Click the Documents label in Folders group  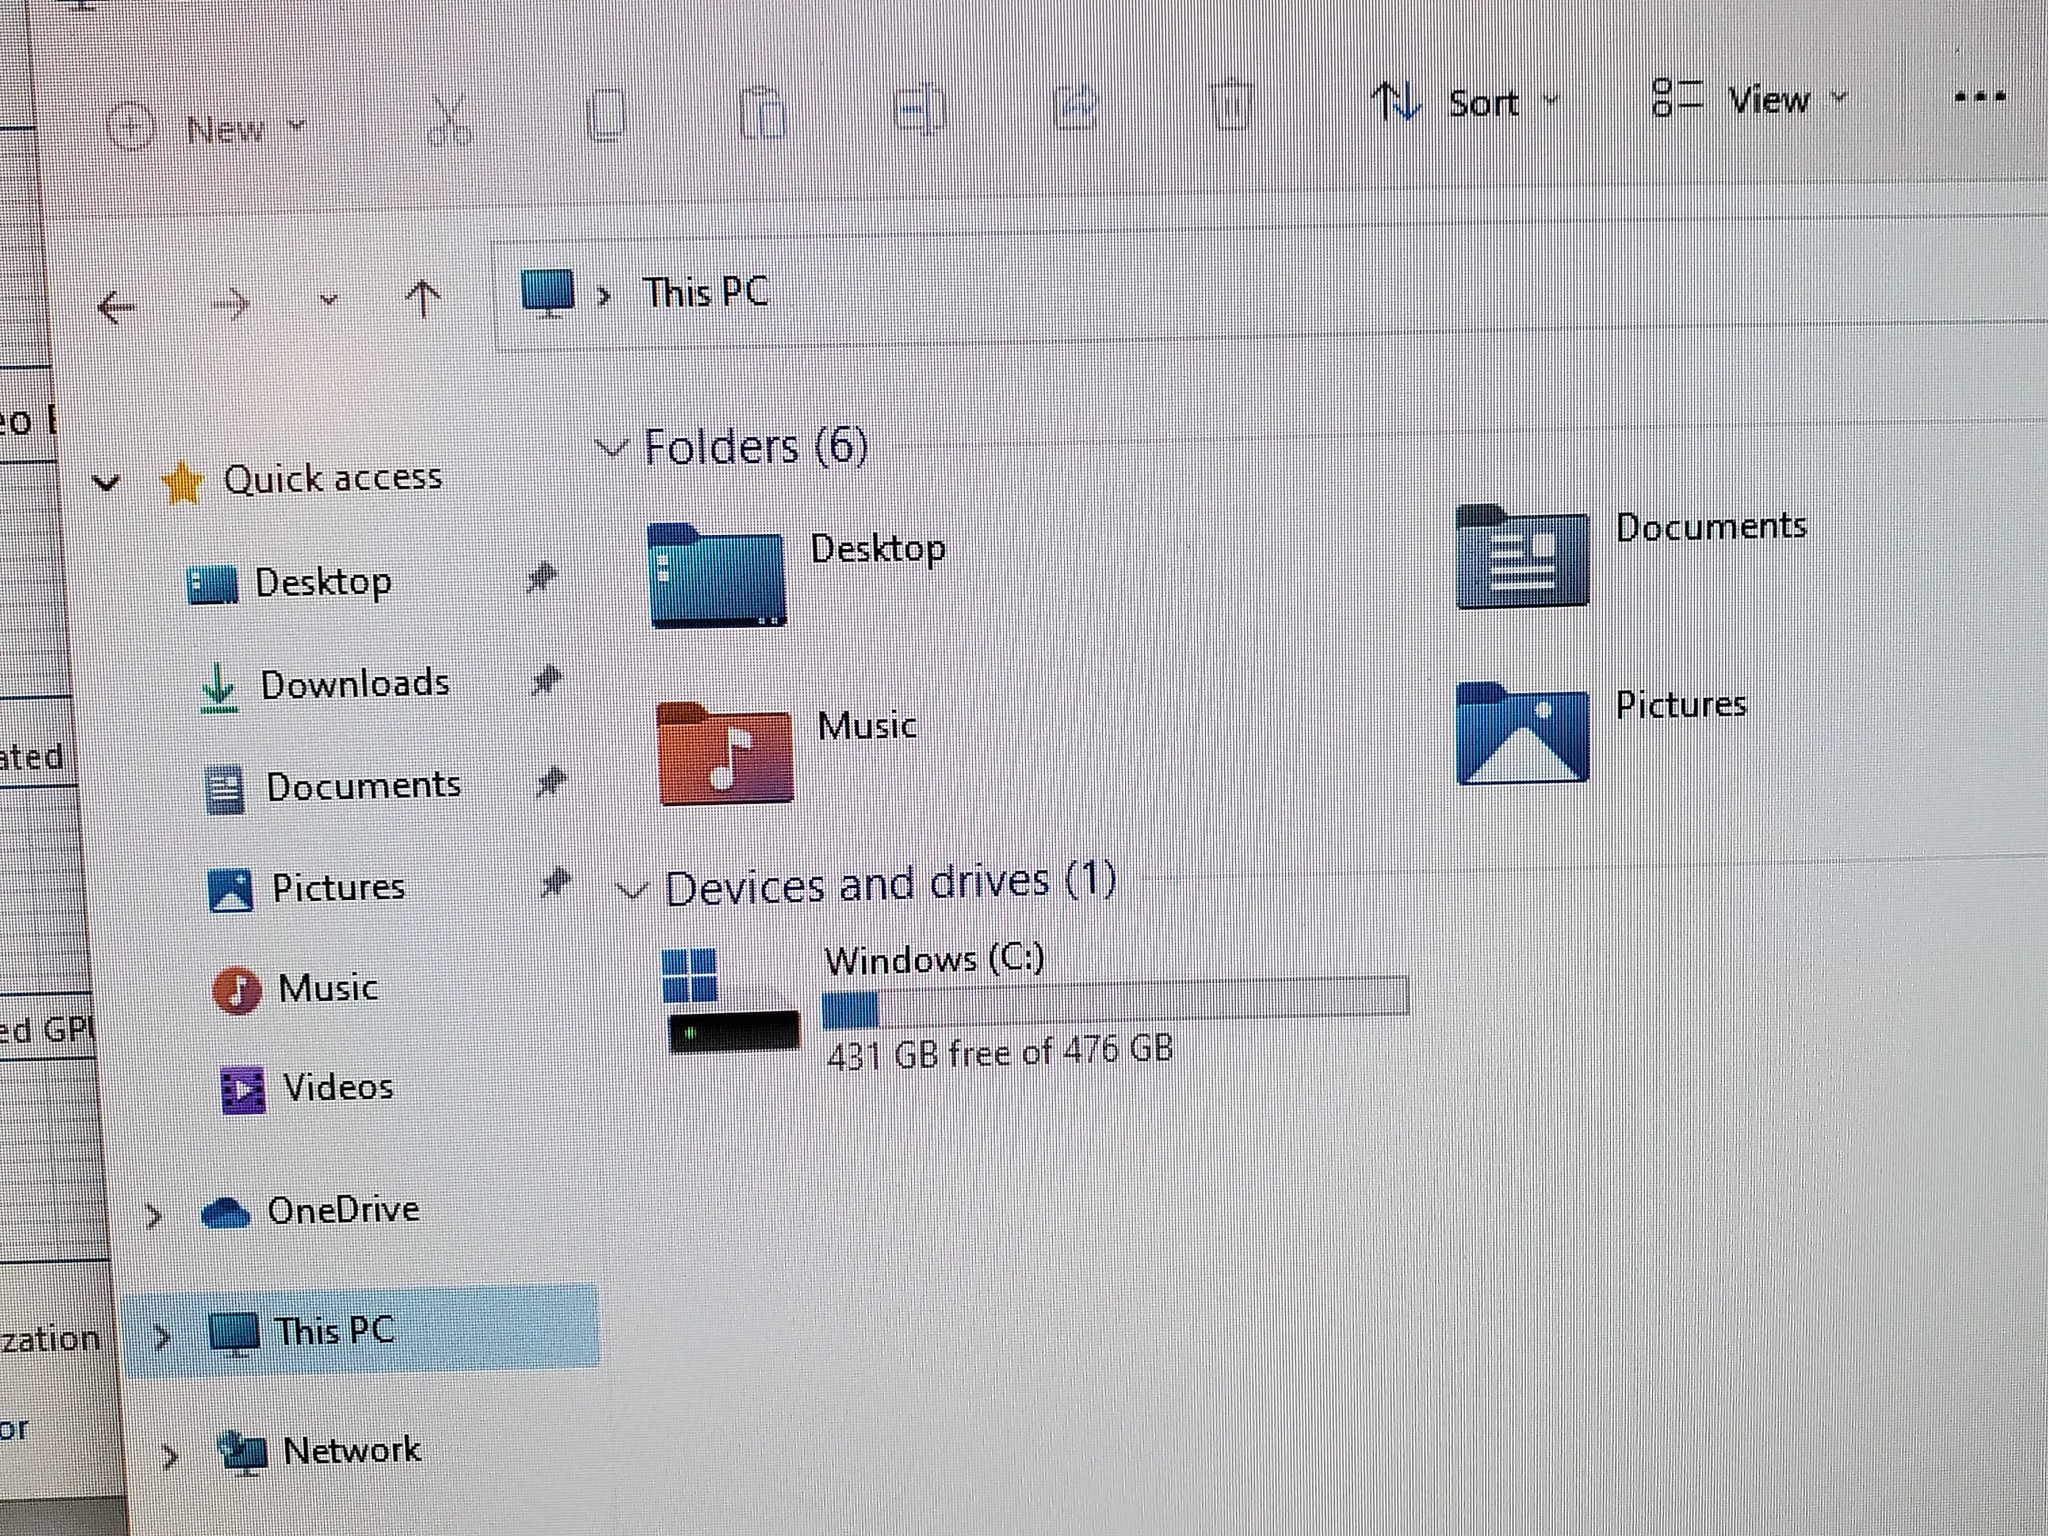pos(1711,527)
